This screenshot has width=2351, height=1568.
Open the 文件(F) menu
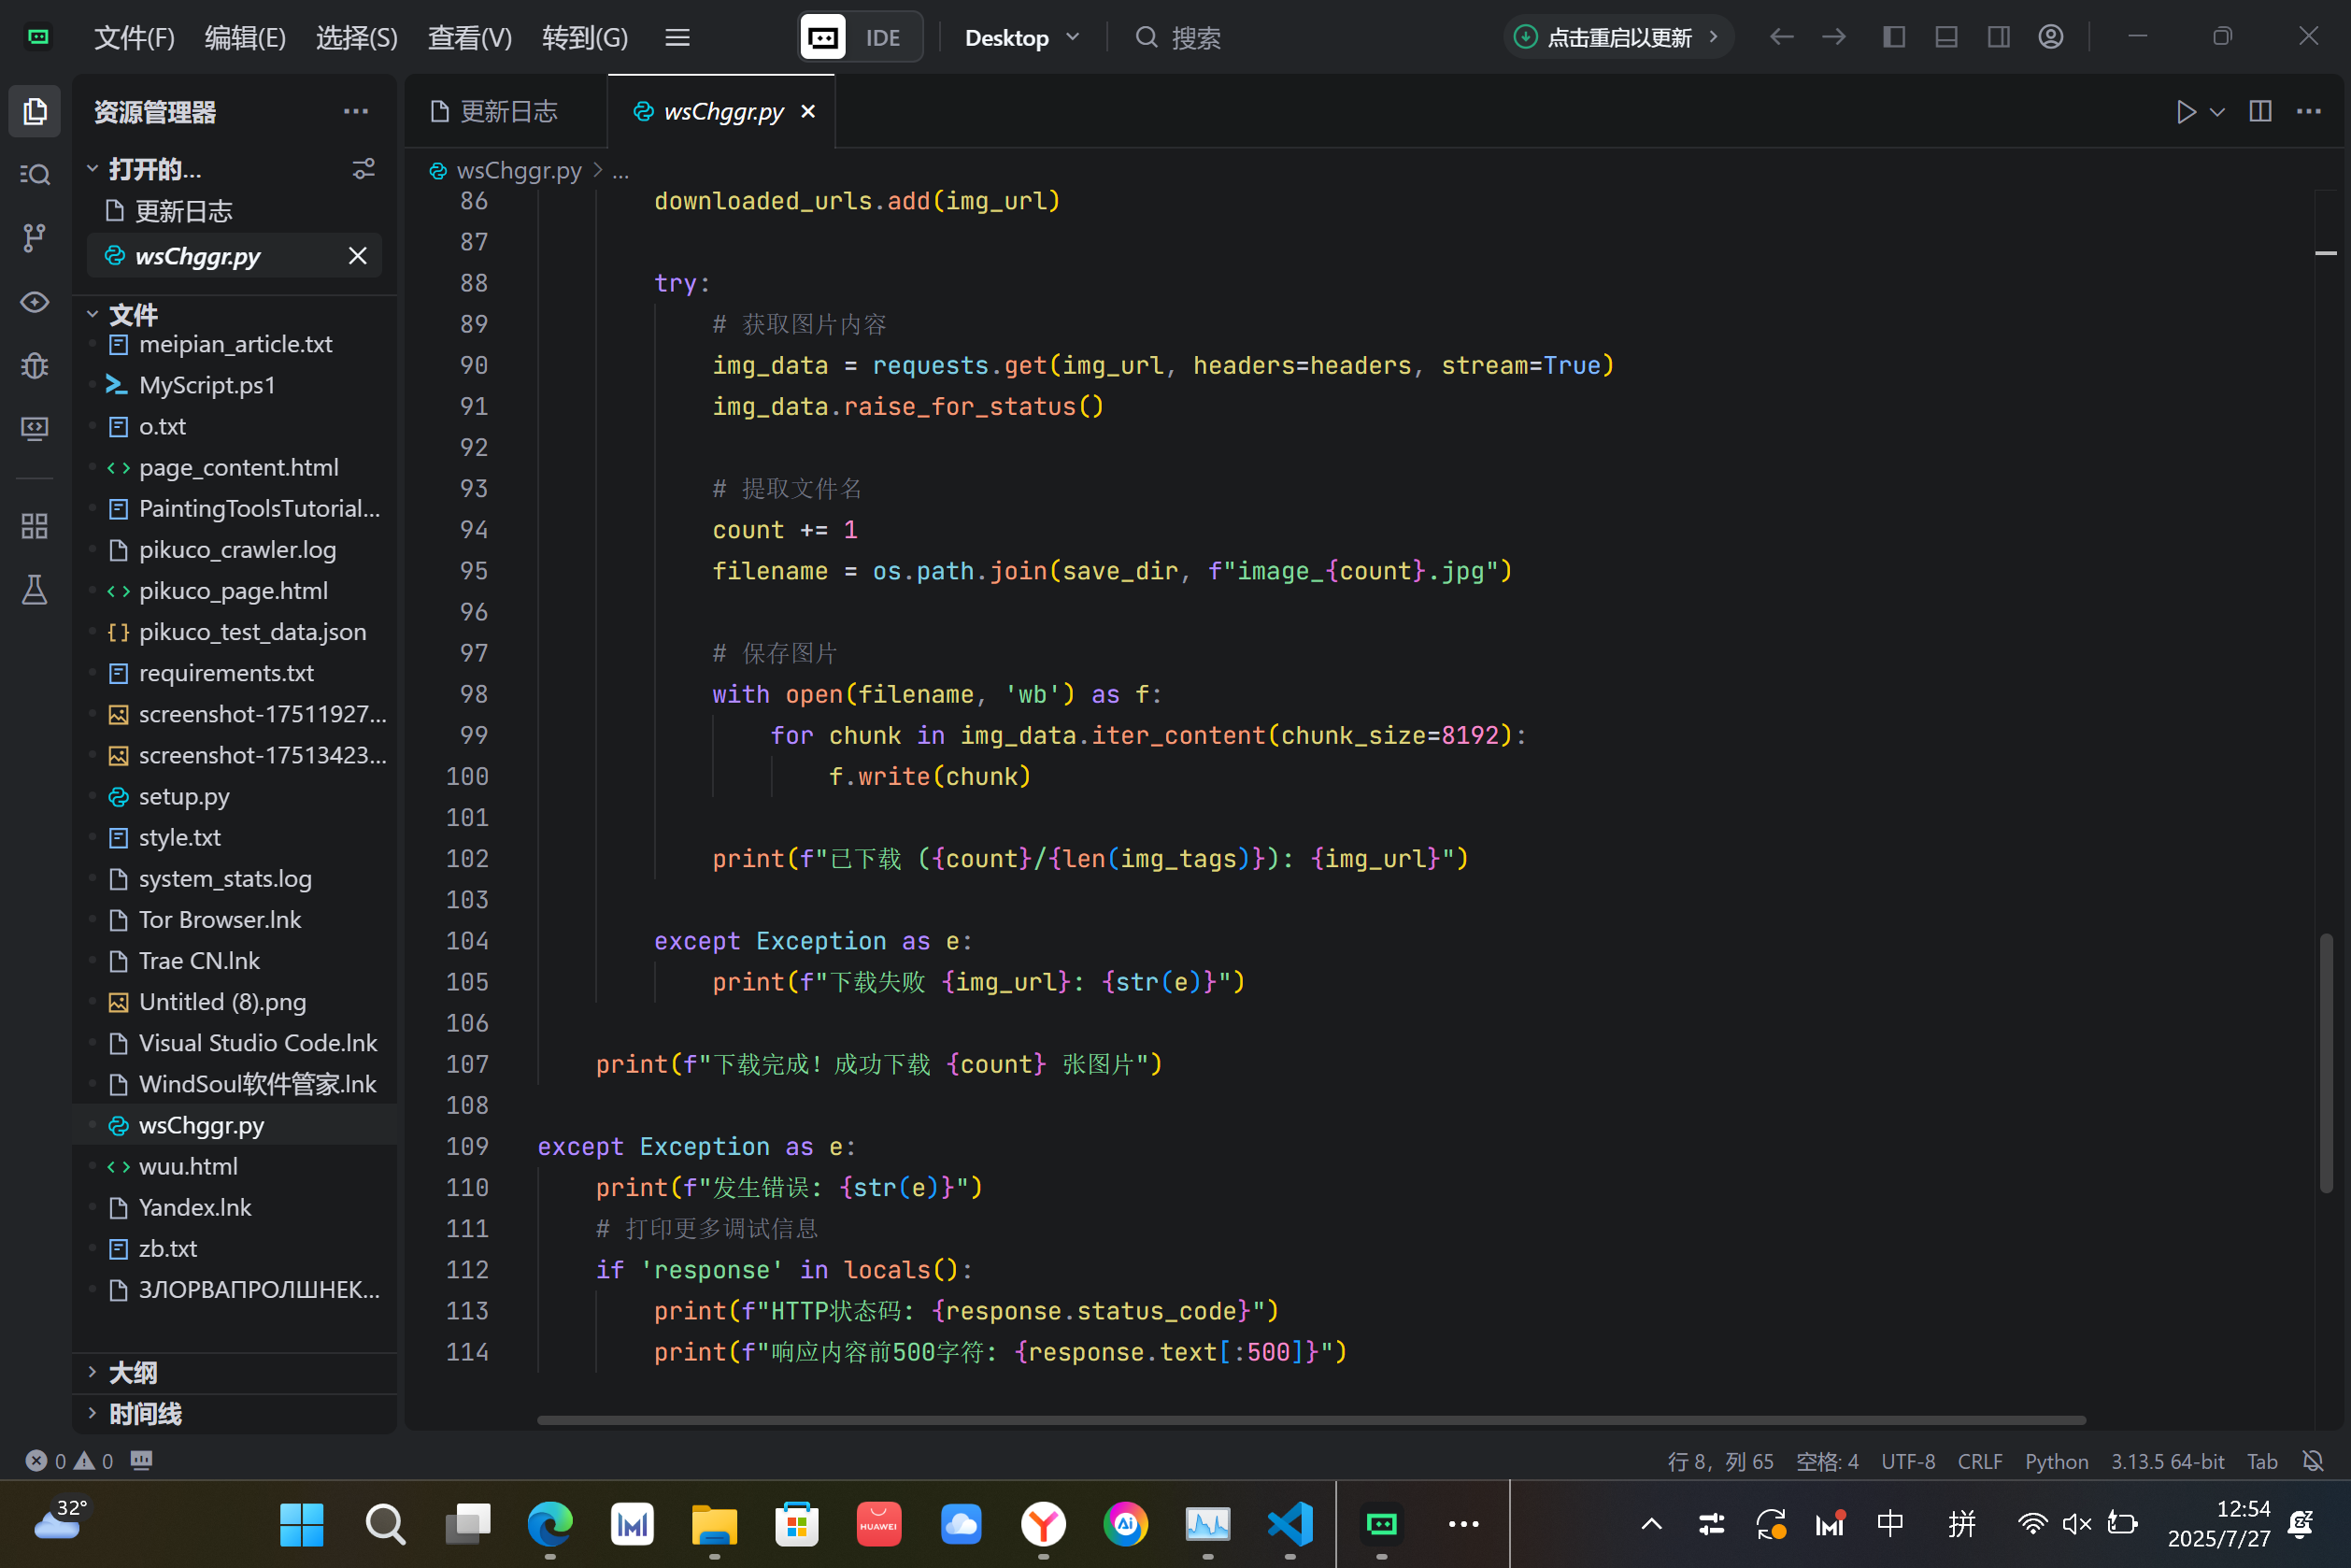[134, 37]
